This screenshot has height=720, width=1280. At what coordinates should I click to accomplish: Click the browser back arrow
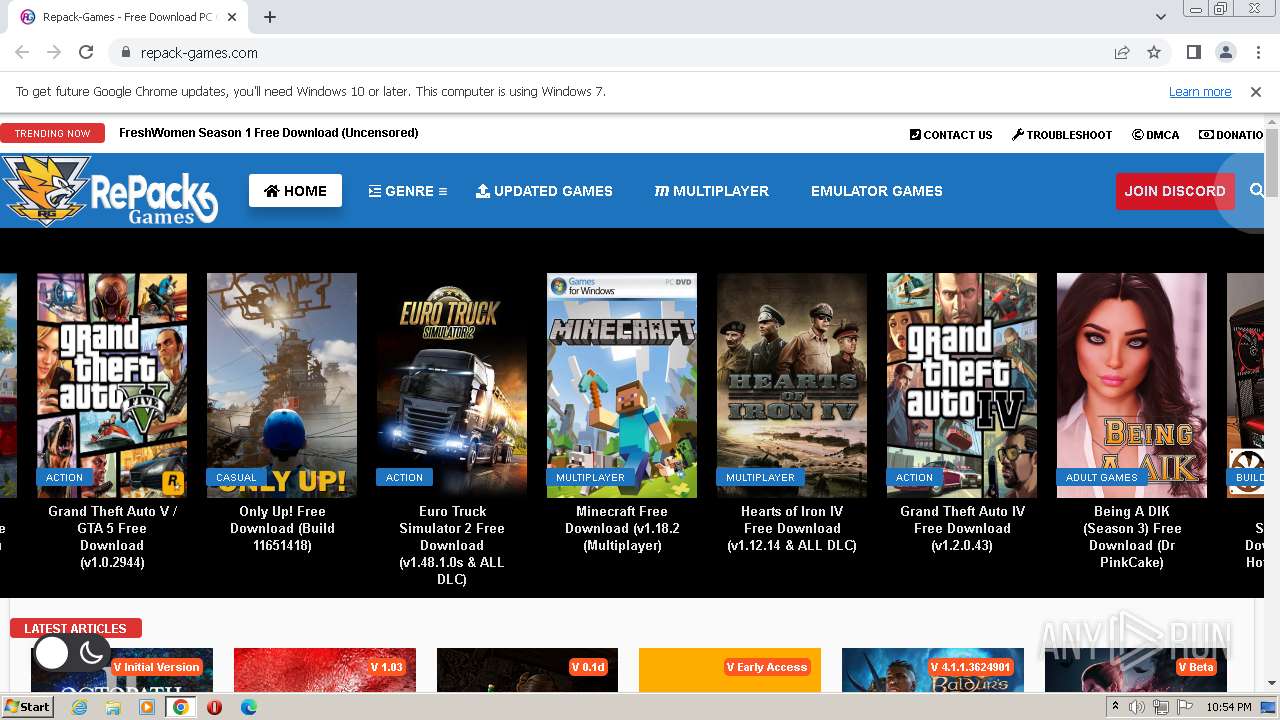pos(22,52)
